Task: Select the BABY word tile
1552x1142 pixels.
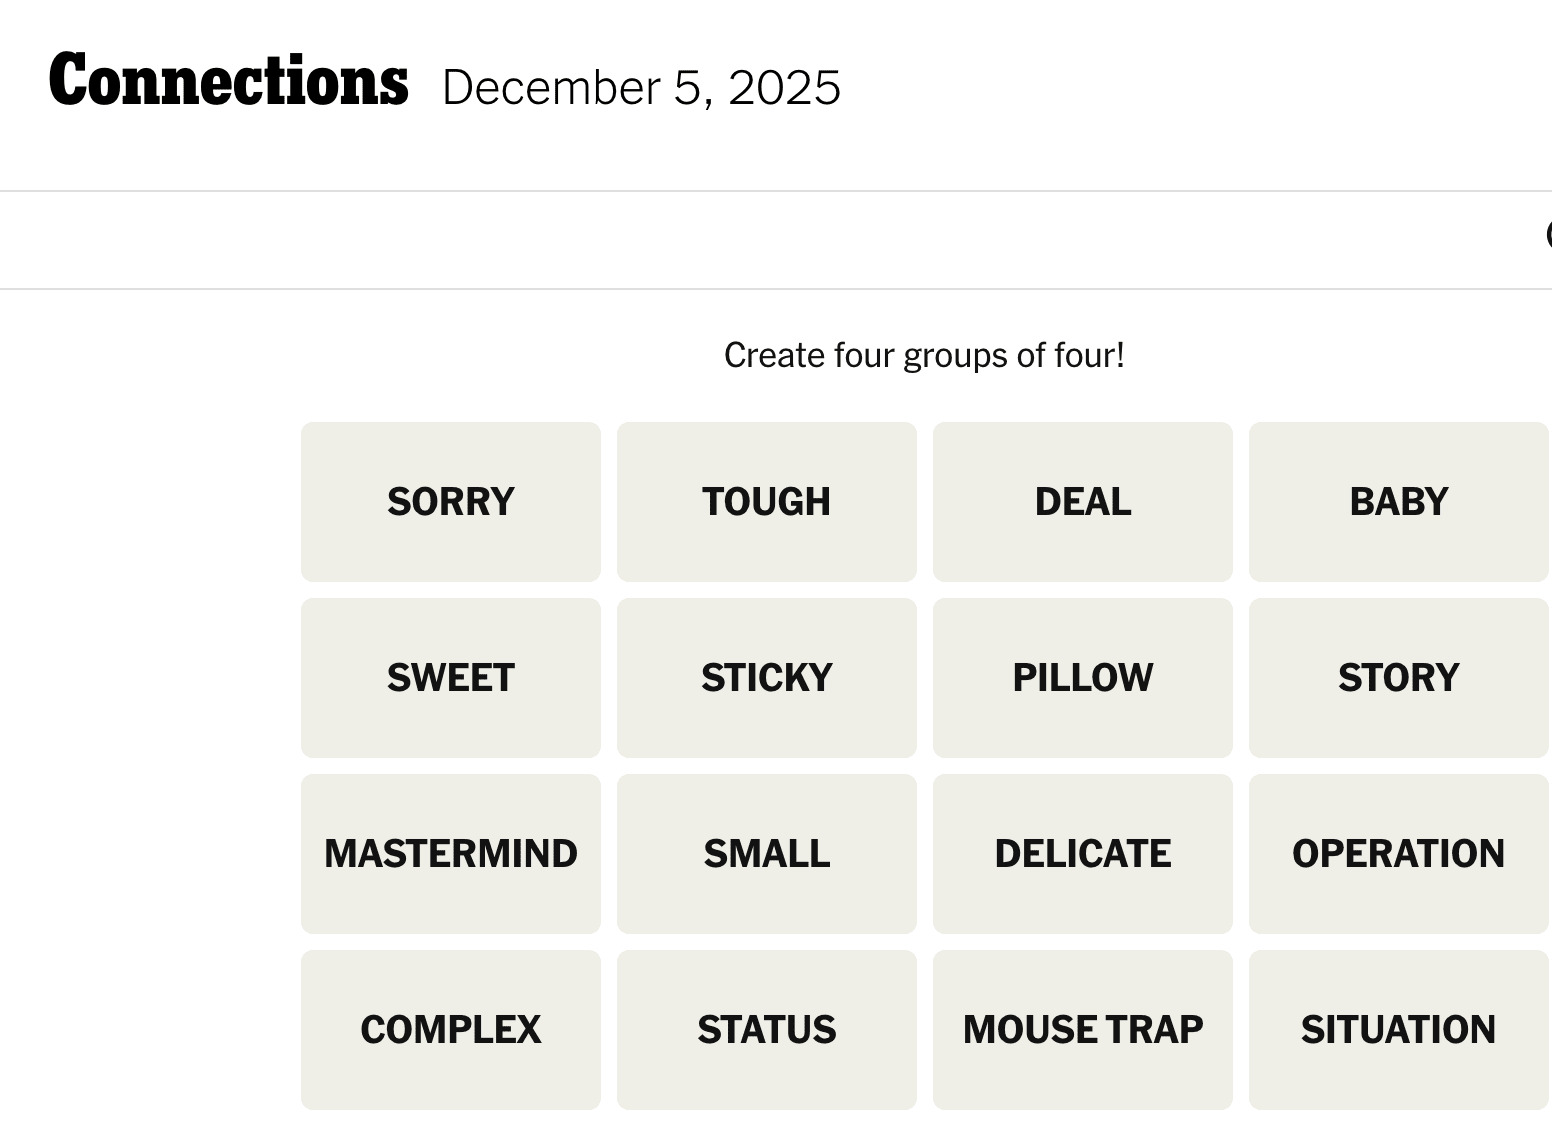Action: point(1398,501)
